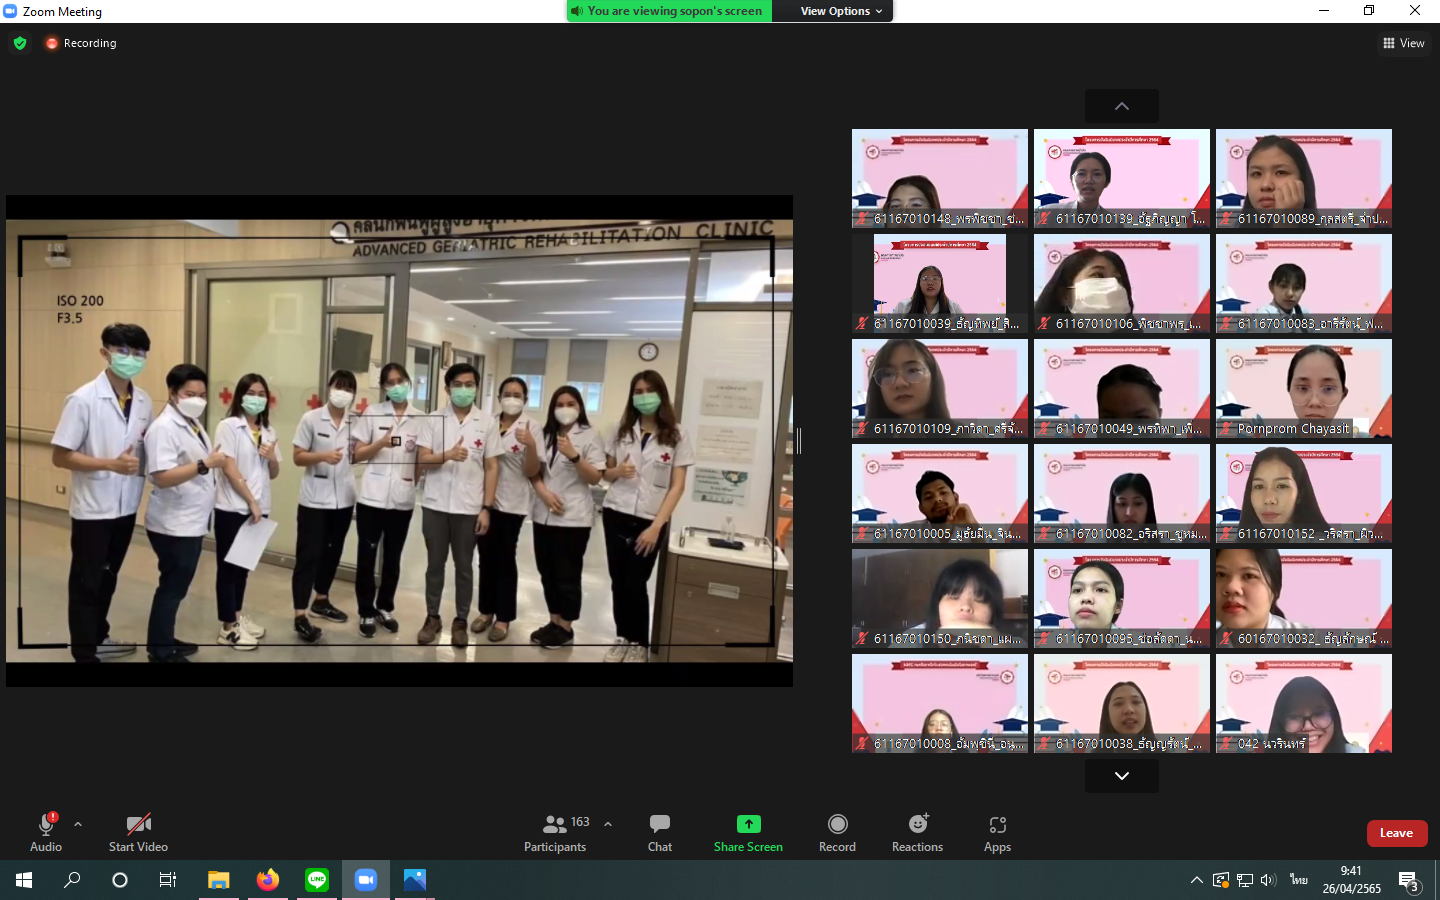Open the Apps panel
This screenshot has height=900, width=1440.
(x=997, y=832)
